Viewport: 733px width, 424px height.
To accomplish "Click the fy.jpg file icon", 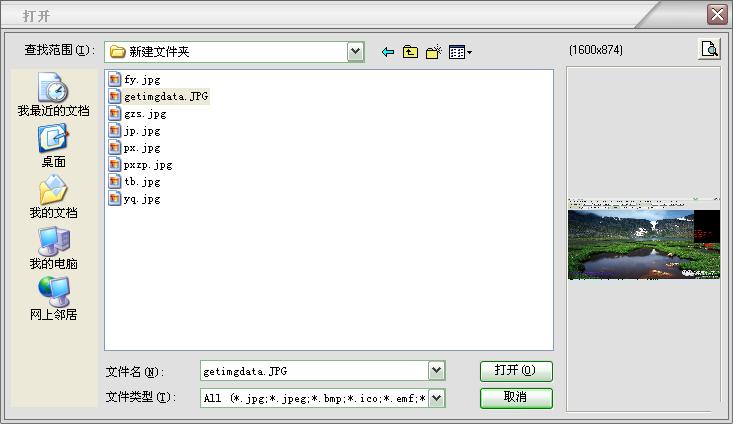I will click(115, 79).
